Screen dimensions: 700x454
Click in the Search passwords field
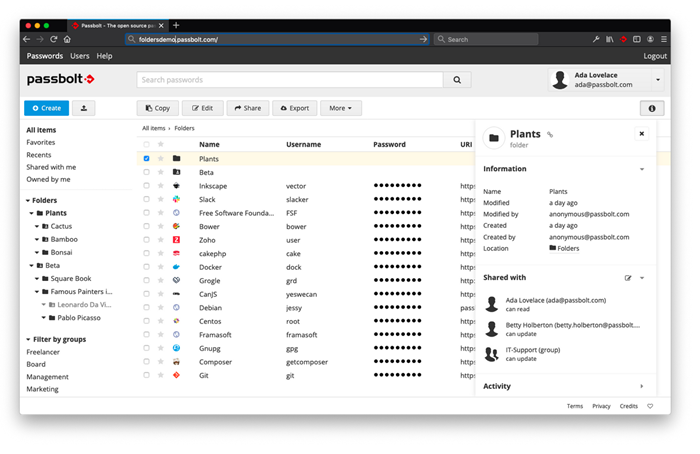[290, 80]
